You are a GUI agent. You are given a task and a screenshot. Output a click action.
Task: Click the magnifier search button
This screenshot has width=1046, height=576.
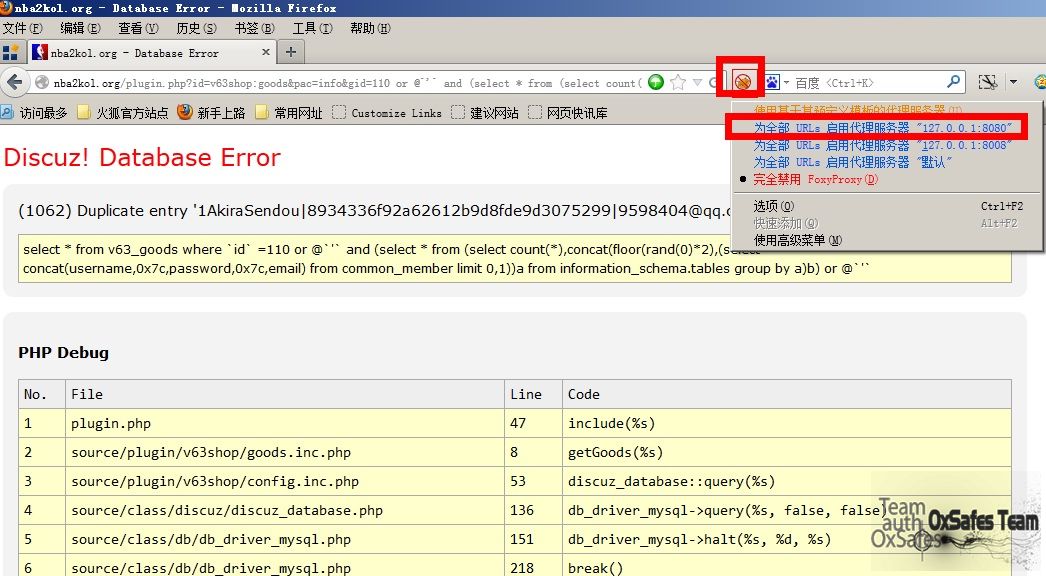(954, 82)
